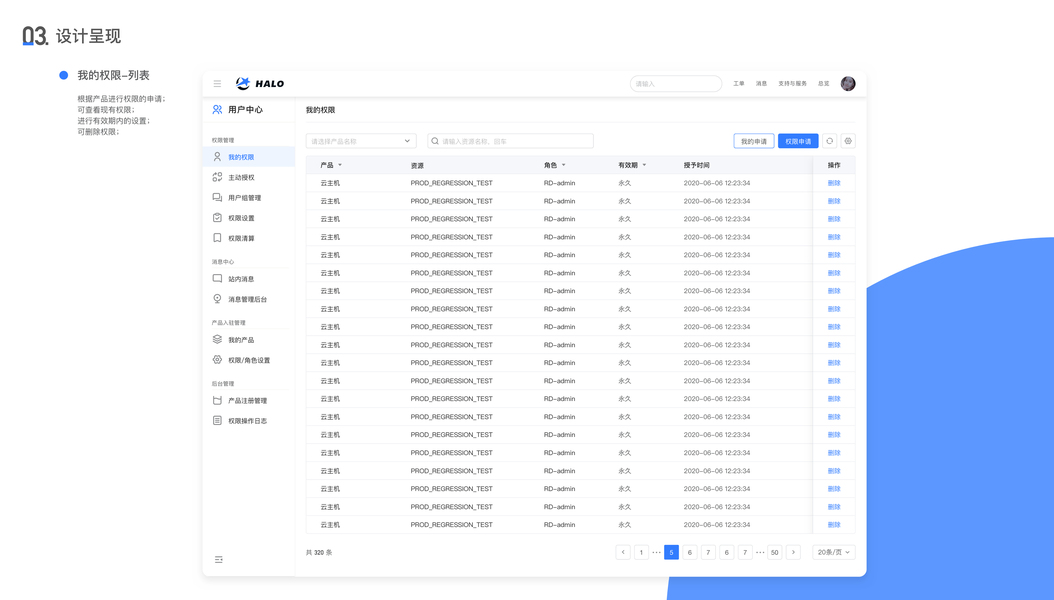Open 消息管理后台 via its sidebar icon
Screen dimensions: 1054x600
(217, 299)
